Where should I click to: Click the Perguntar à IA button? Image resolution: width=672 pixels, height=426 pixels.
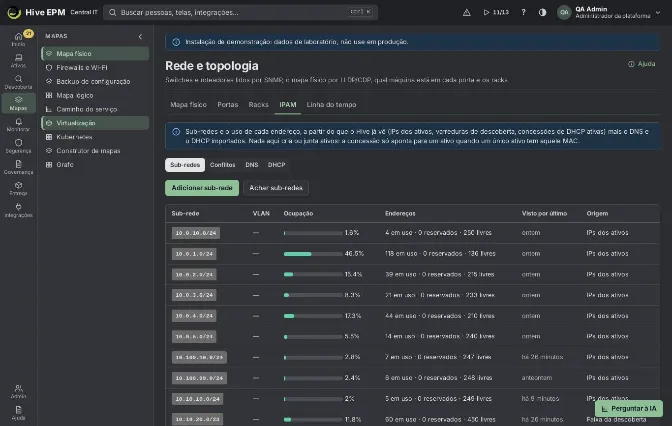[x=629, y=408]
